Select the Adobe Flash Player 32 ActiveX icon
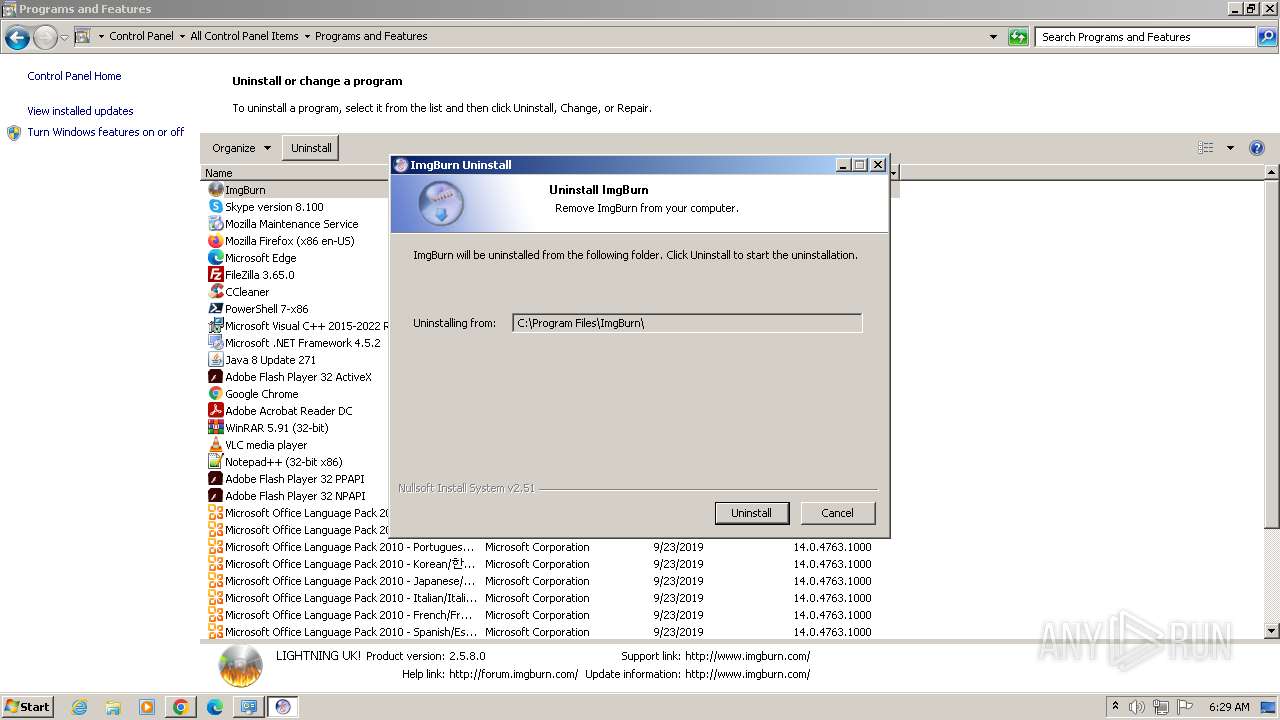1280x720 pixels. [215, 377]
